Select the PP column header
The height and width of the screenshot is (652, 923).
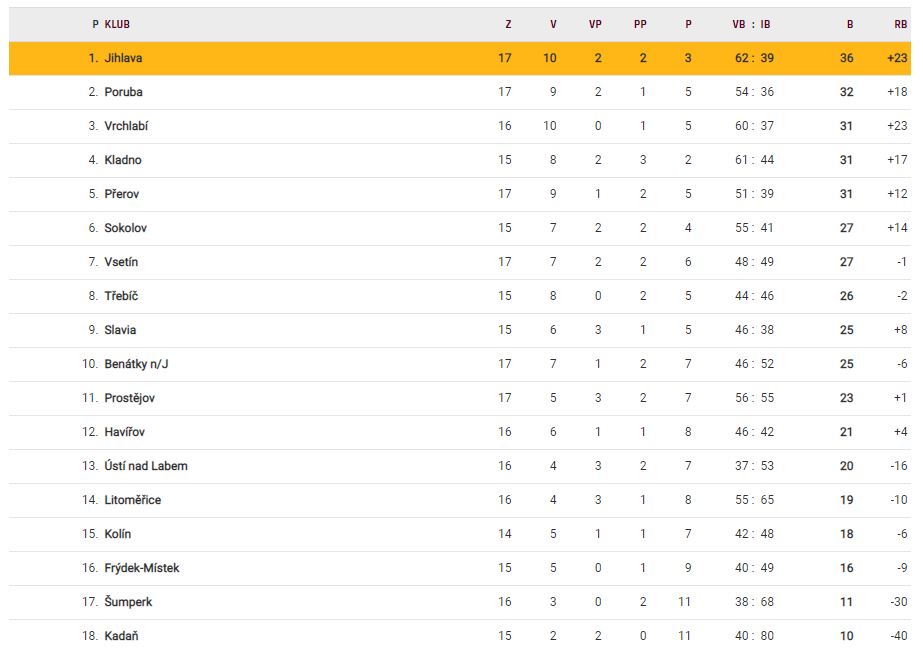[640, 24]
